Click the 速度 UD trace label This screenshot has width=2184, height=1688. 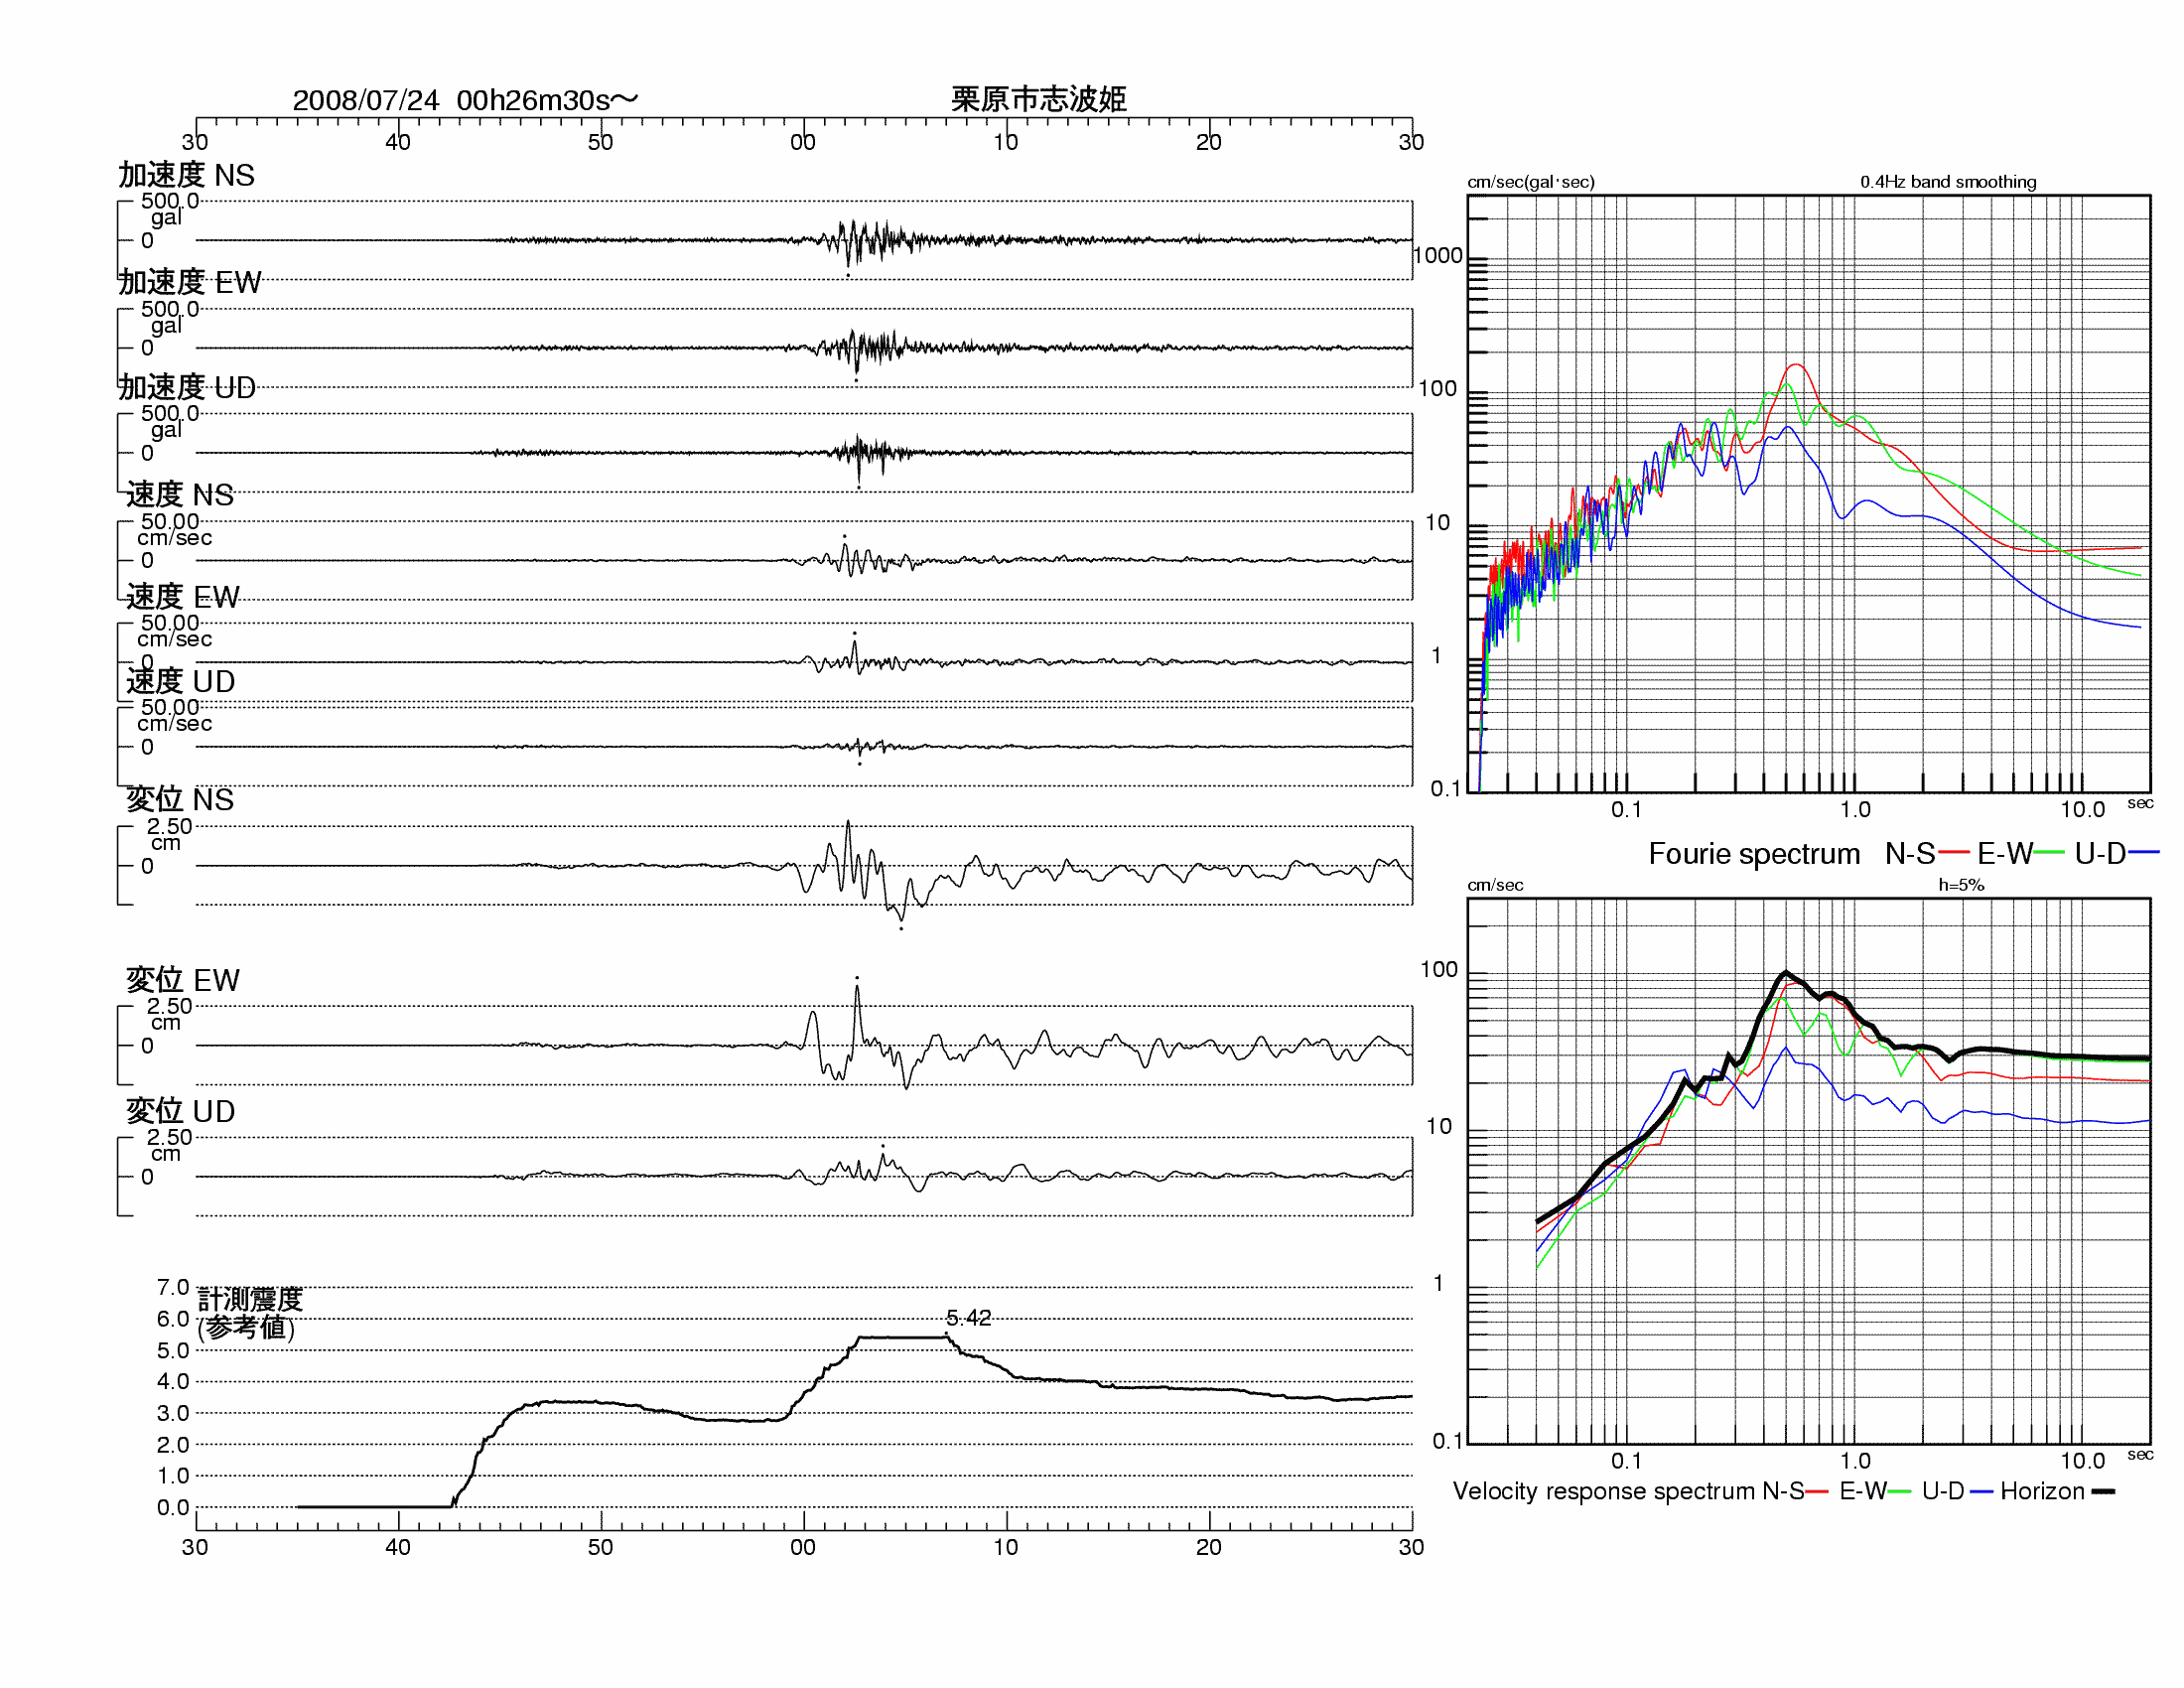tap(180, 681)
